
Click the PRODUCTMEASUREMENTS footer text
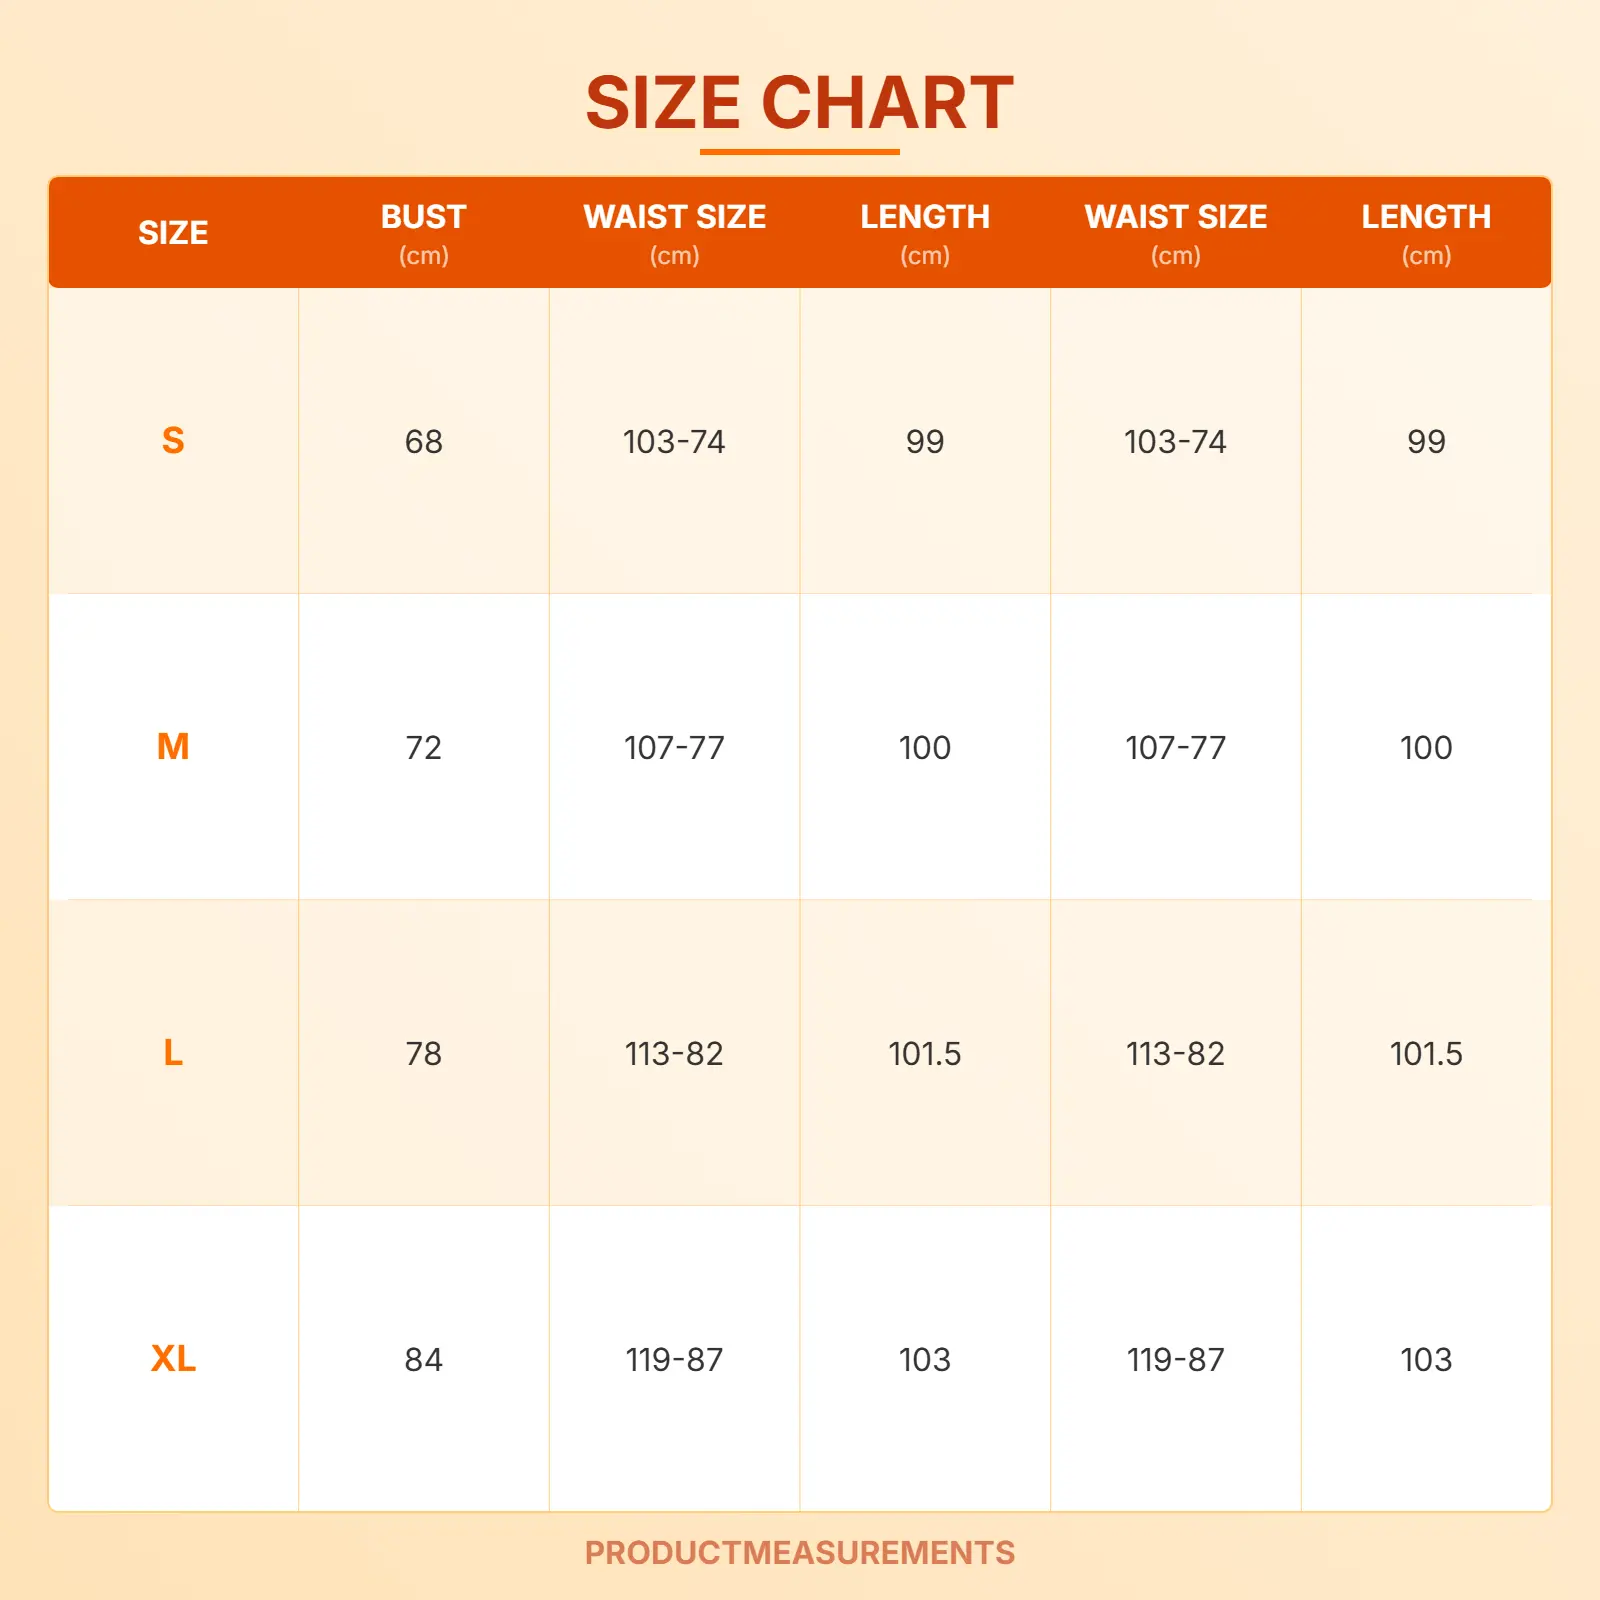(x=799, y=1553)
